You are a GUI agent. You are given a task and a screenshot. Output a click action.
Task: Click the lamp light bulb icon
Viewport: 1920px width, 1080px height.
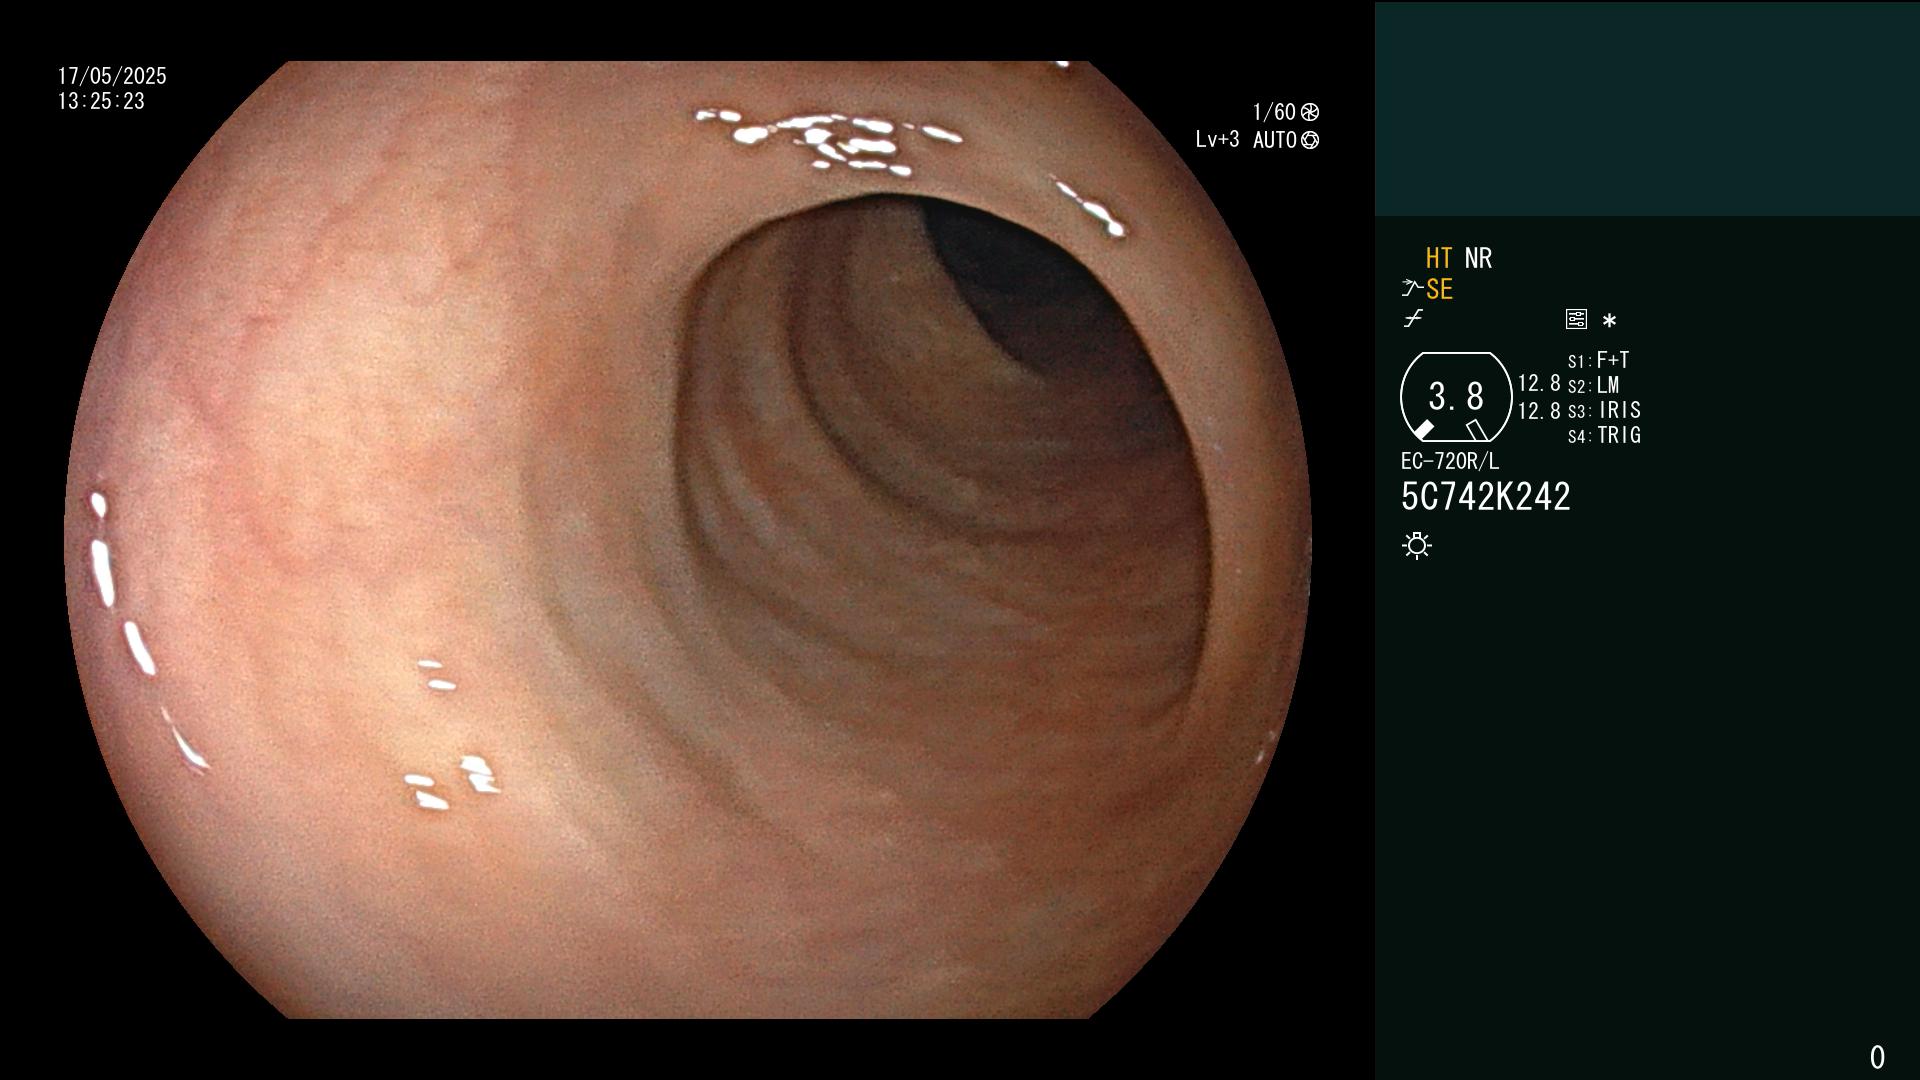[x=1417, y=546]
